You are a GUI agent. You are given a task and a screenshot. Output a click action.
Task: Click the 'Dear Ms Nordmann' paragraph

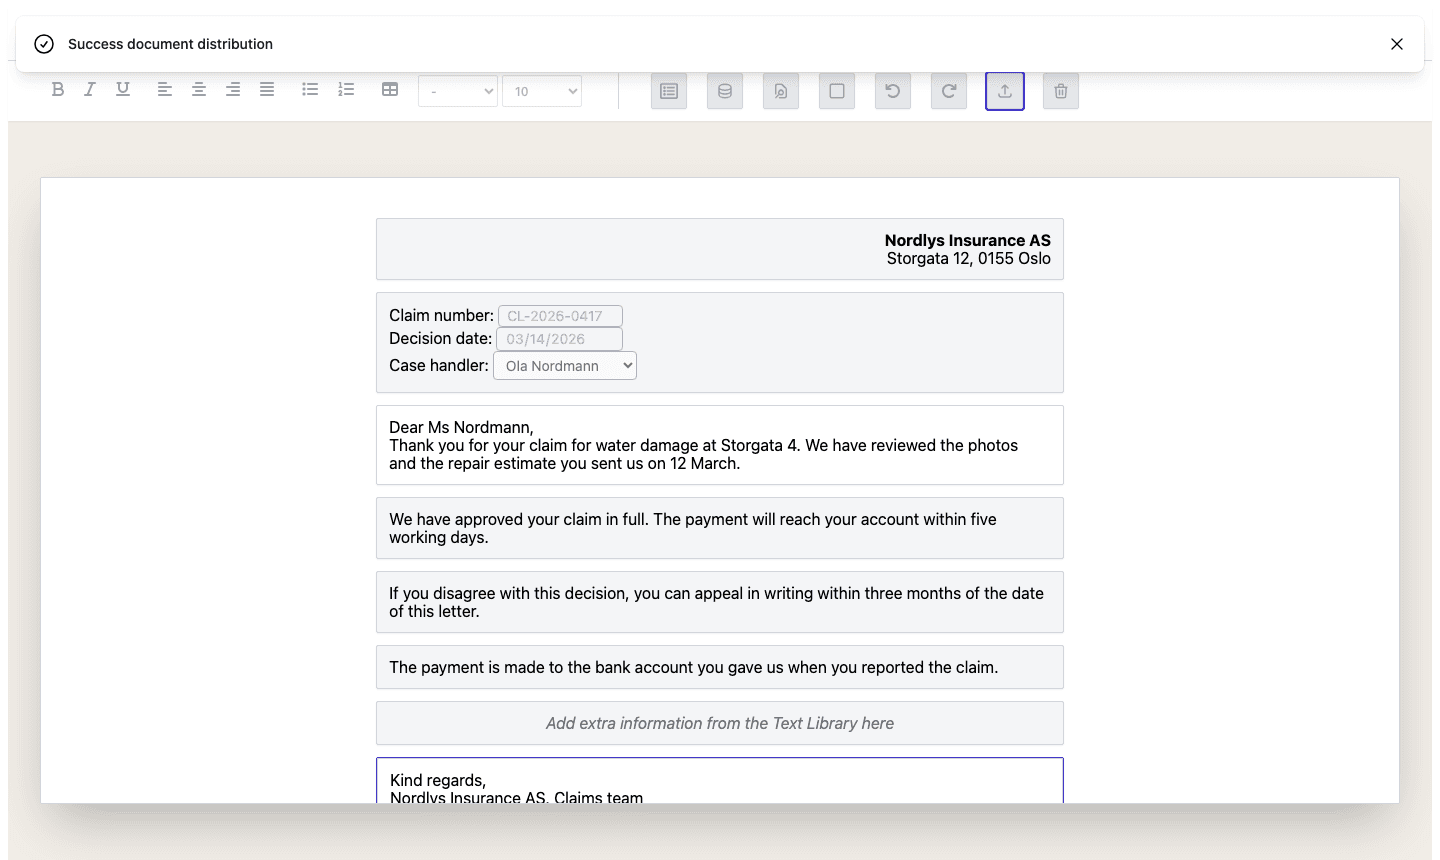(x=720, y=445)
